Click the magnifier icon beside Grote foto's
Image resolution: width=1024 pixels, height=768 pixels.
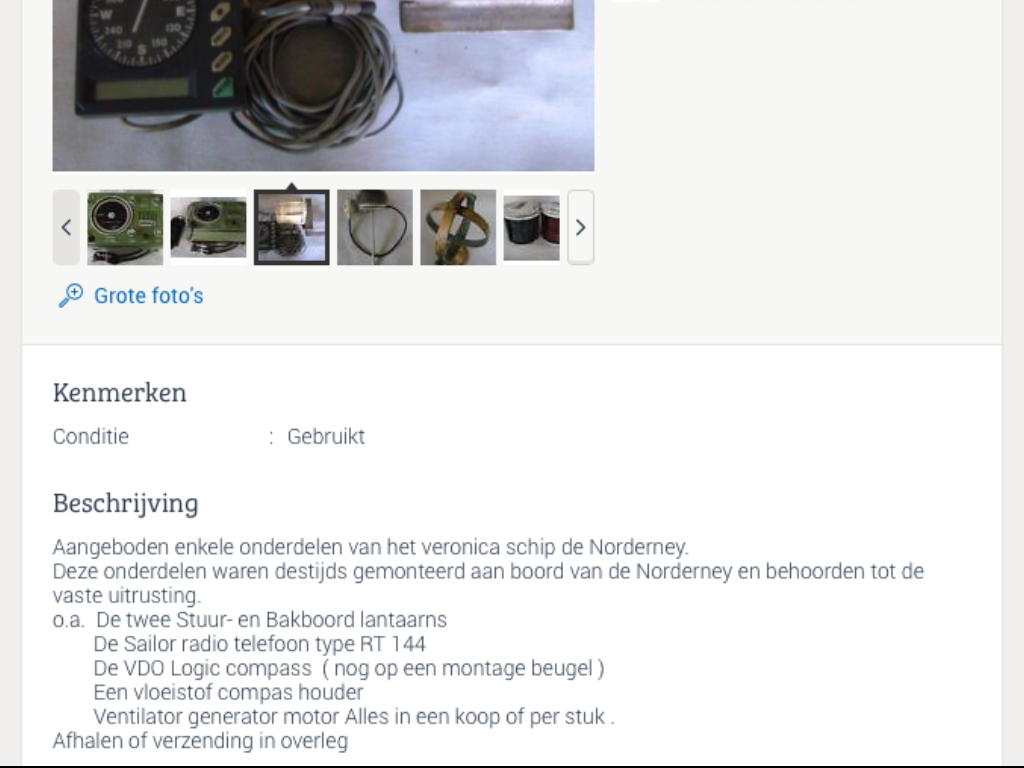tap(71, 295)
